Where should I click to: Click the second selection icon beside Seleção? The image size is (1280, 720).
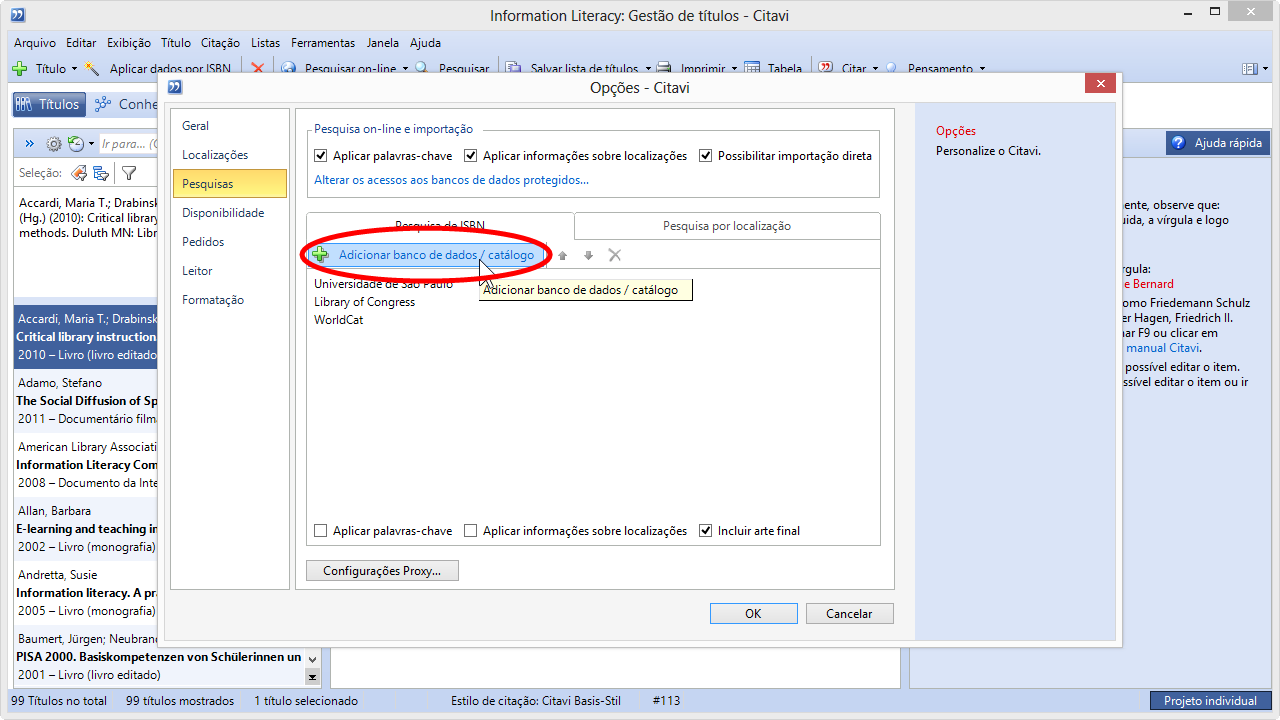tap(101, 173)
